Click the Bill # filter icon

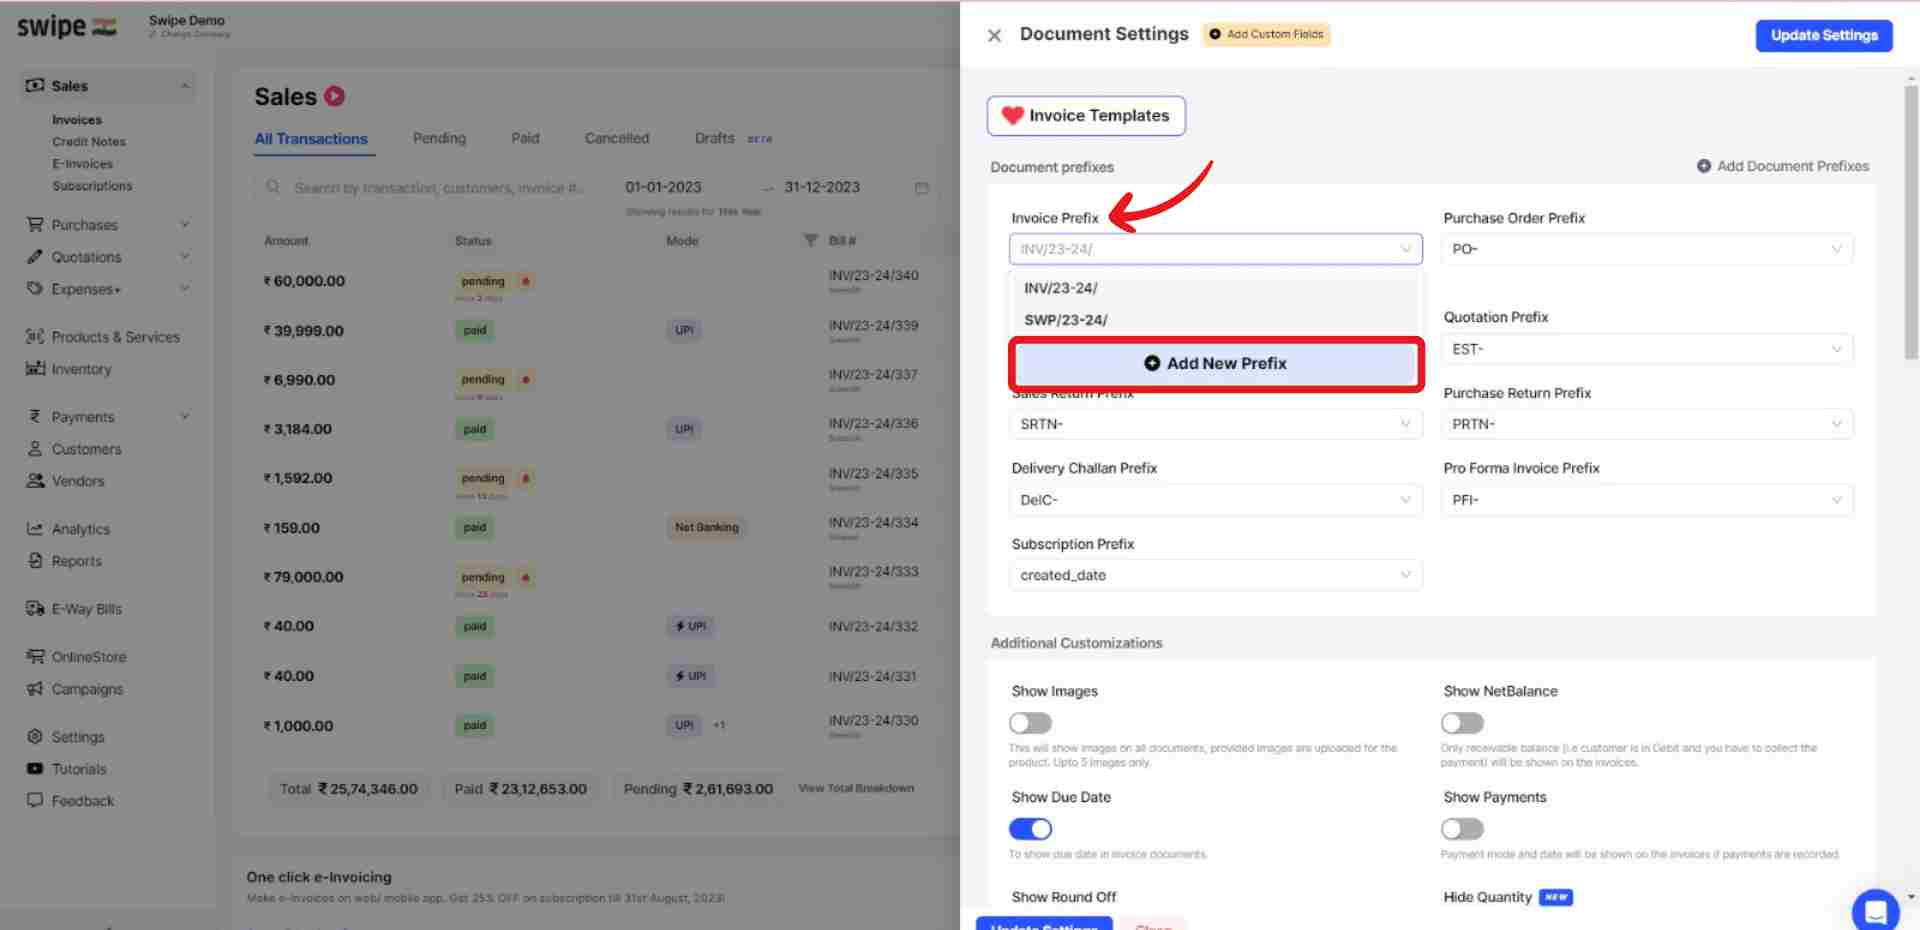pos(811,240)
